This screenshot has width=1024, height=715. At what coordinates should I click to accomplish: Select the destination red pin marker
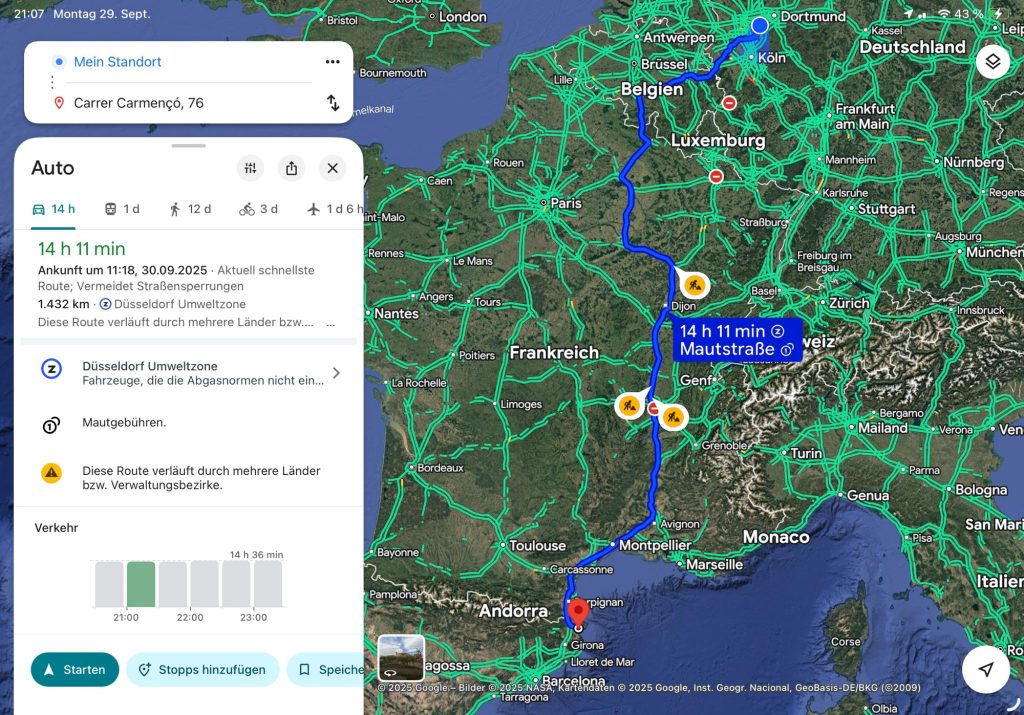pyautogui.click(x=577, y=611)
